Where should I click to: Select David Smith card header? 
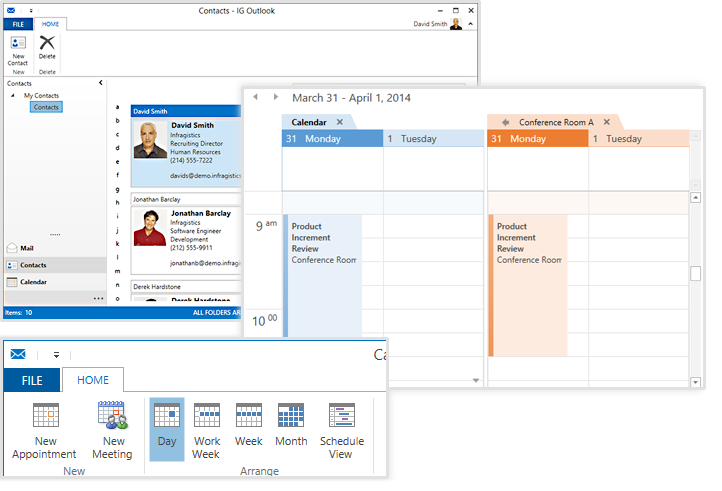186,111
